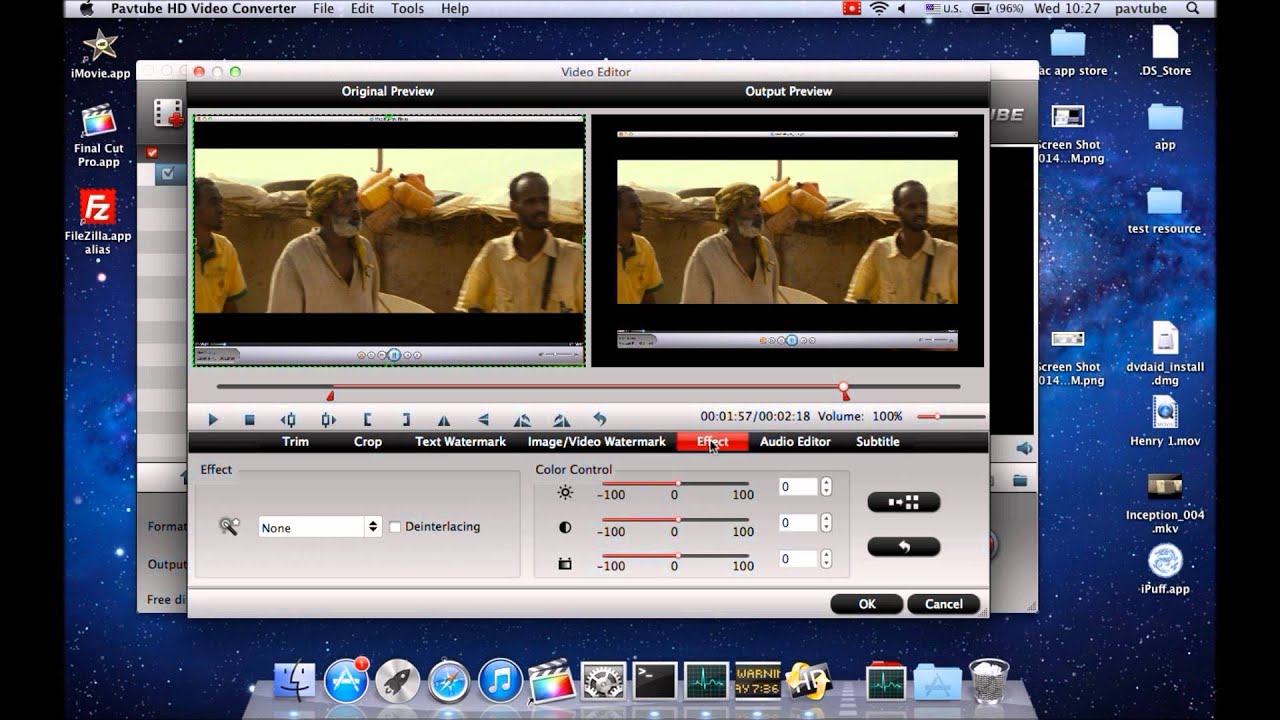Click the contrast value stepper arrows
Screen dimensions: 1280x720
[x=826, y=523]
